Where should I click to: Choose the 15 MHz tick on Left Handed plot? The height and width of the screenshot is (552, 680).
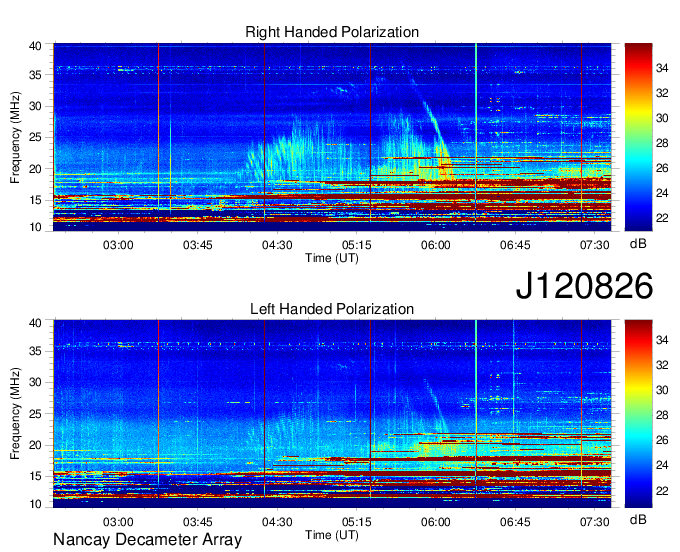click(x=36, y=476)
